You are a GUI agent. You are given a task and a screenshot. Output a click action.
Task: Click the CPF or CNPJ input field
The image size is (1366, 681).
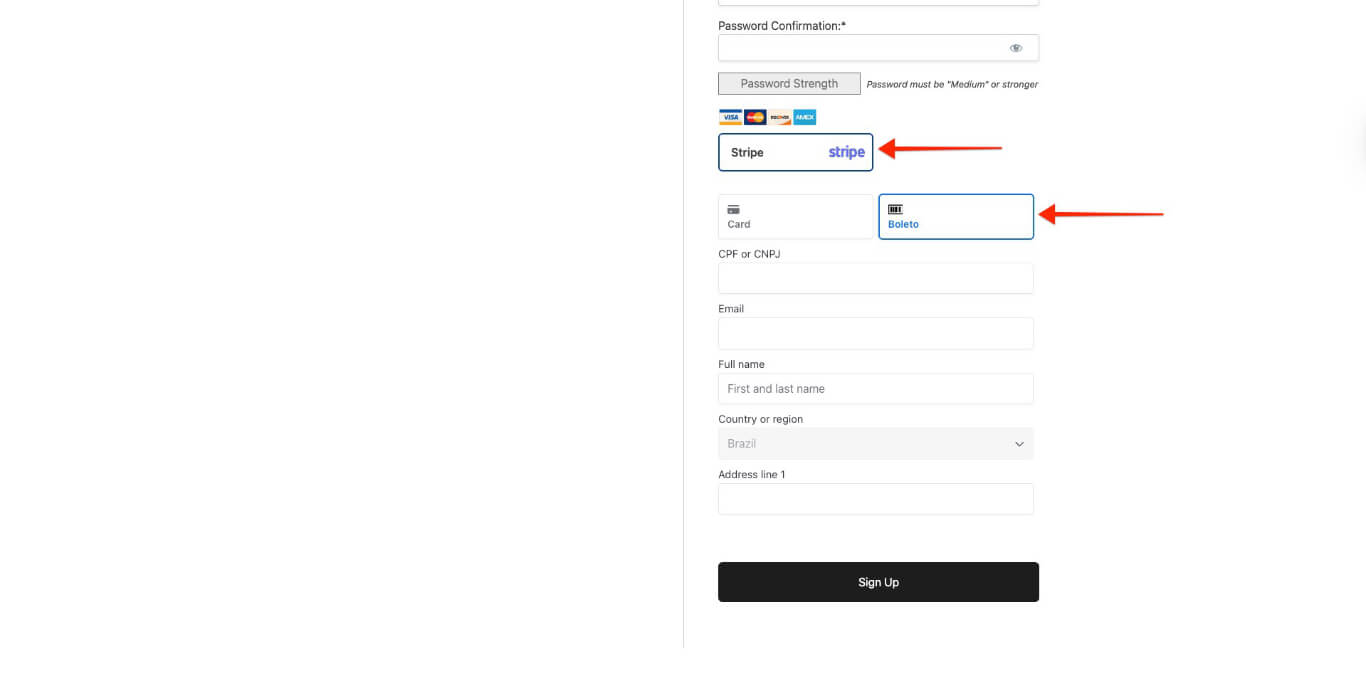[875, 277]
